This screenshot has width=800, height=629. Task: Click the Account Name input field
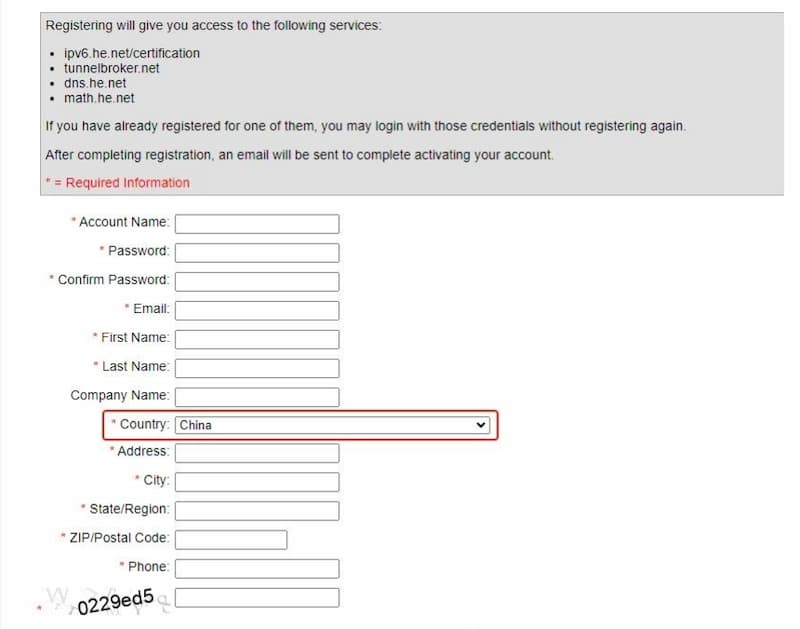click(x=257, y=224)
